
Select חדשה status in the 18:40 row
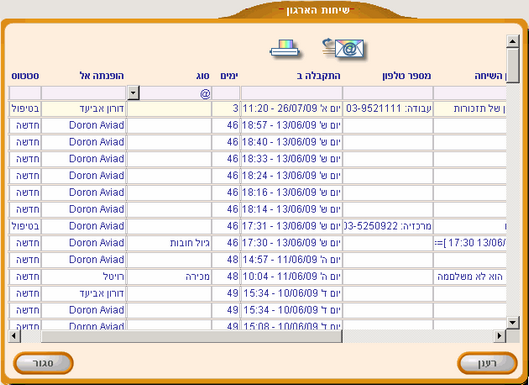[25, 142]
